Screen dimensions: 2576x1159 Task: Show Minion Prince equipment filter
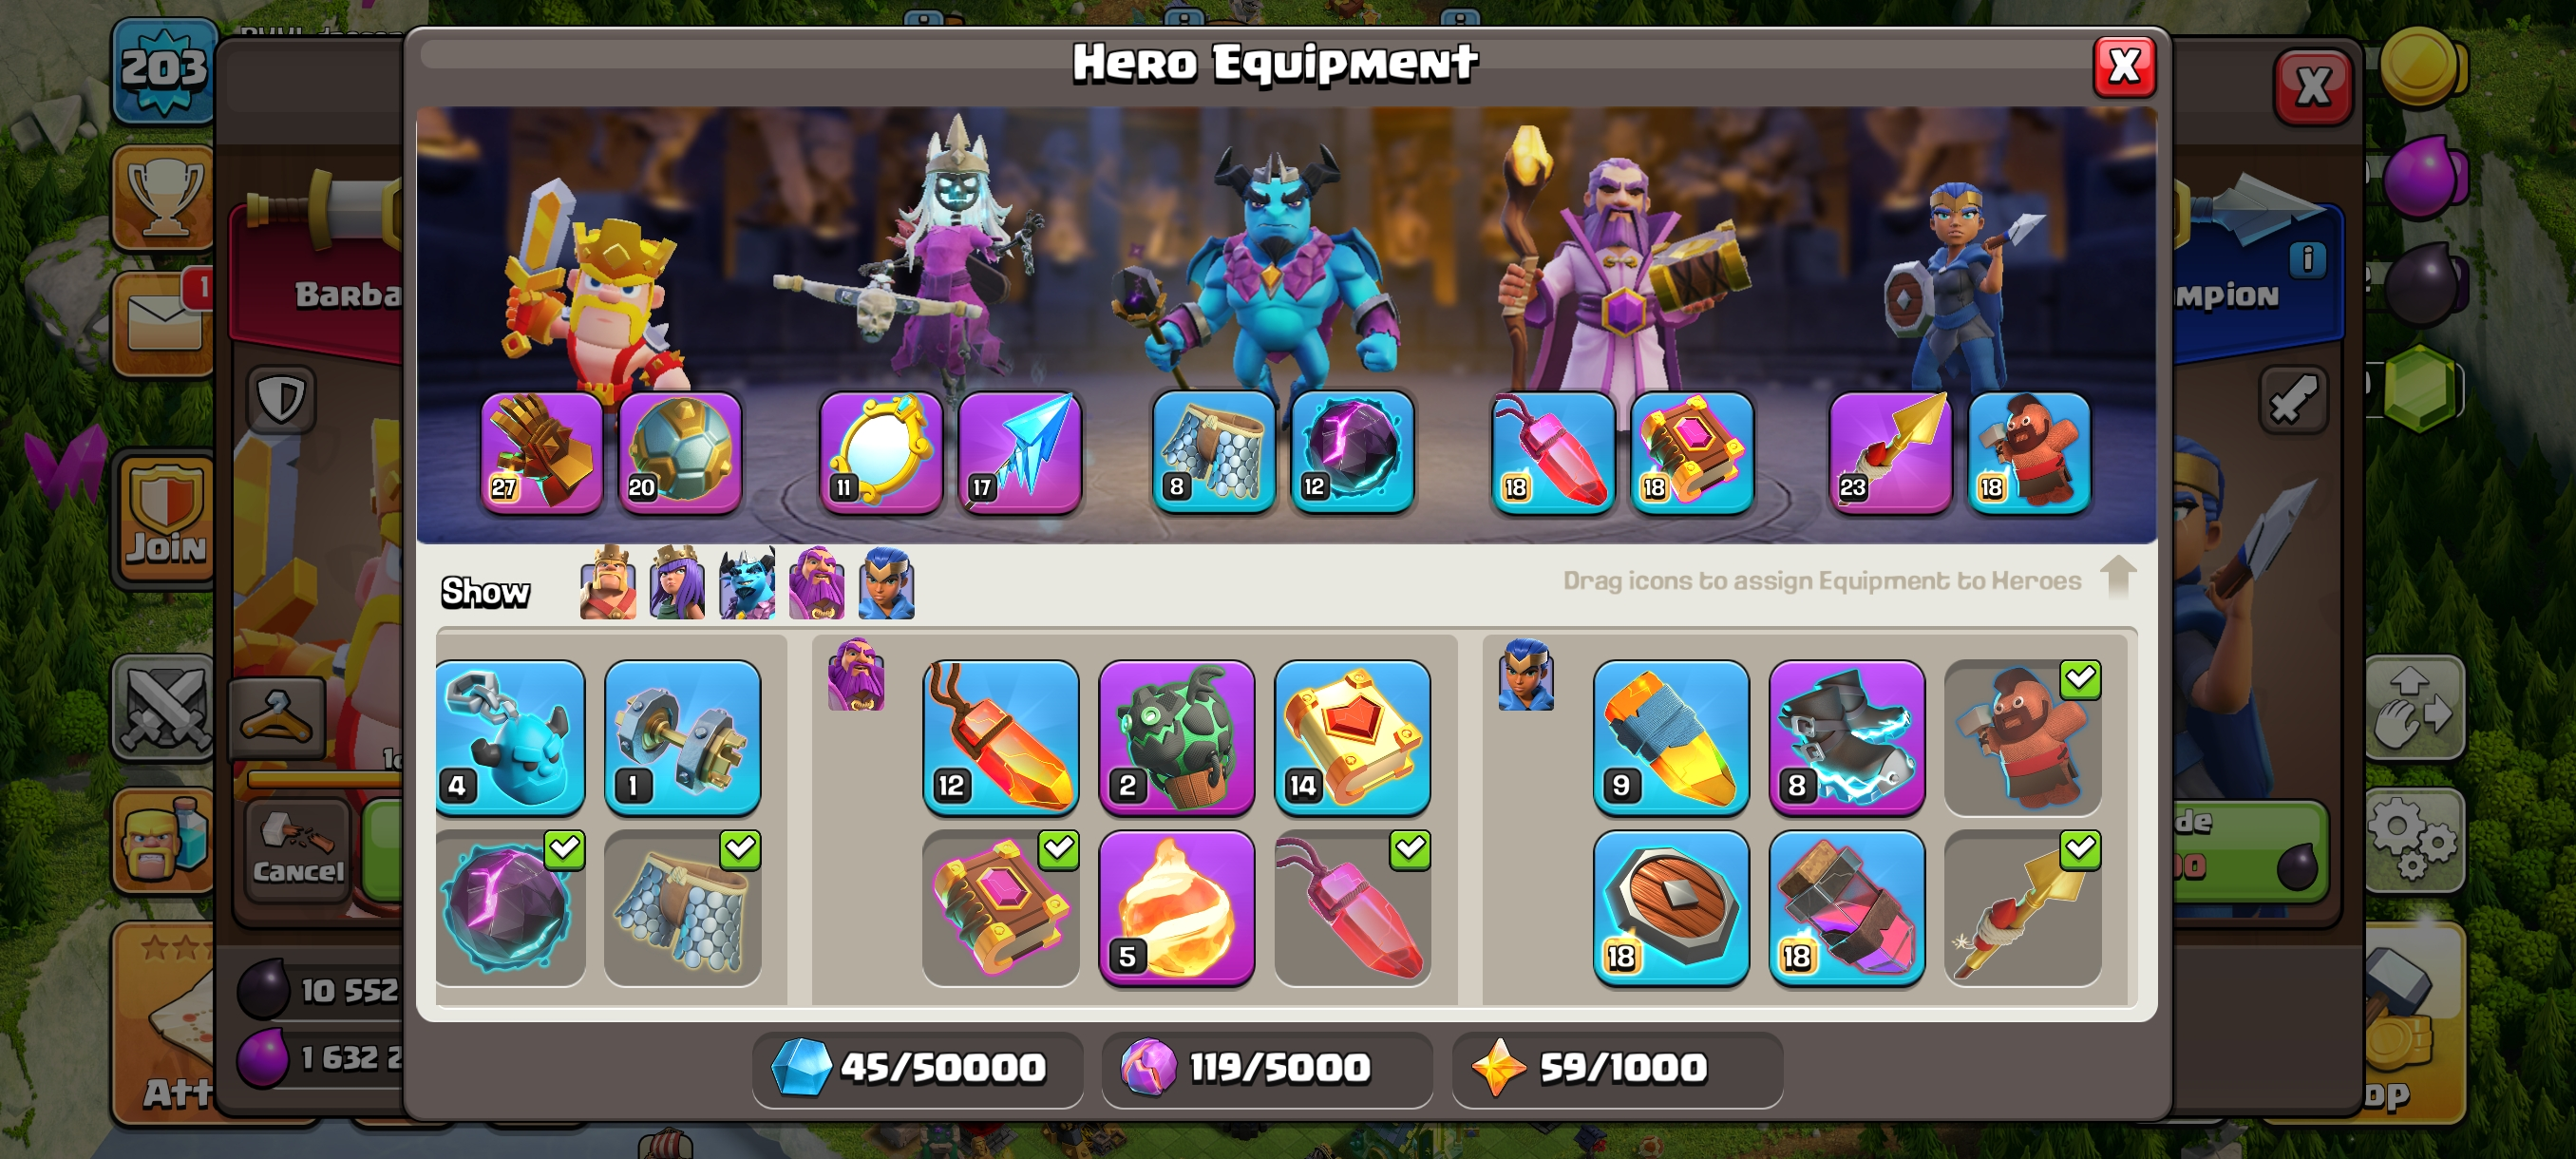click(x=747, y=583)
